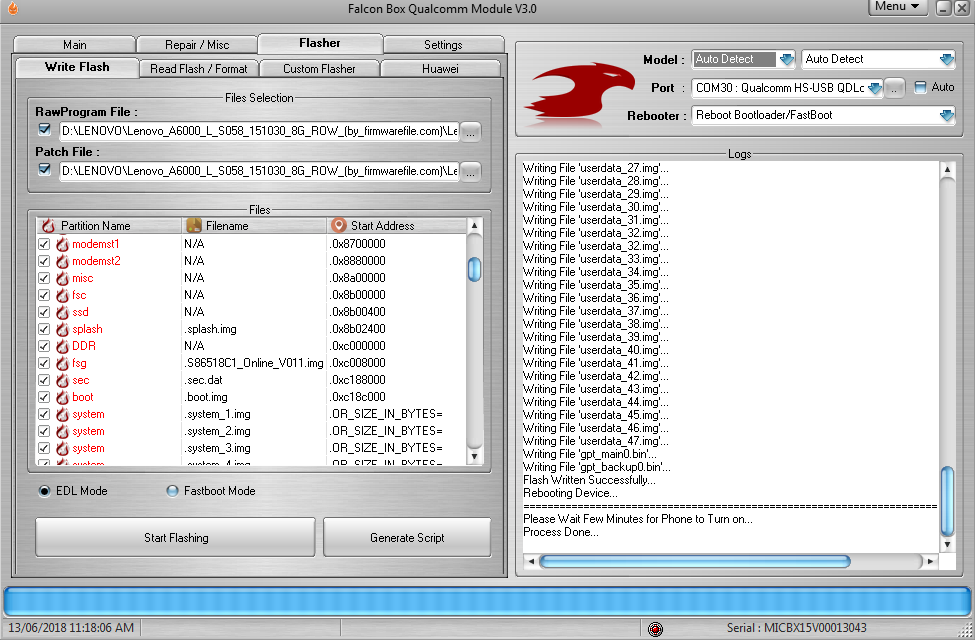The image size is (975, 640).
Task: Click the port refresh button beside COM30
Action: 894,88
